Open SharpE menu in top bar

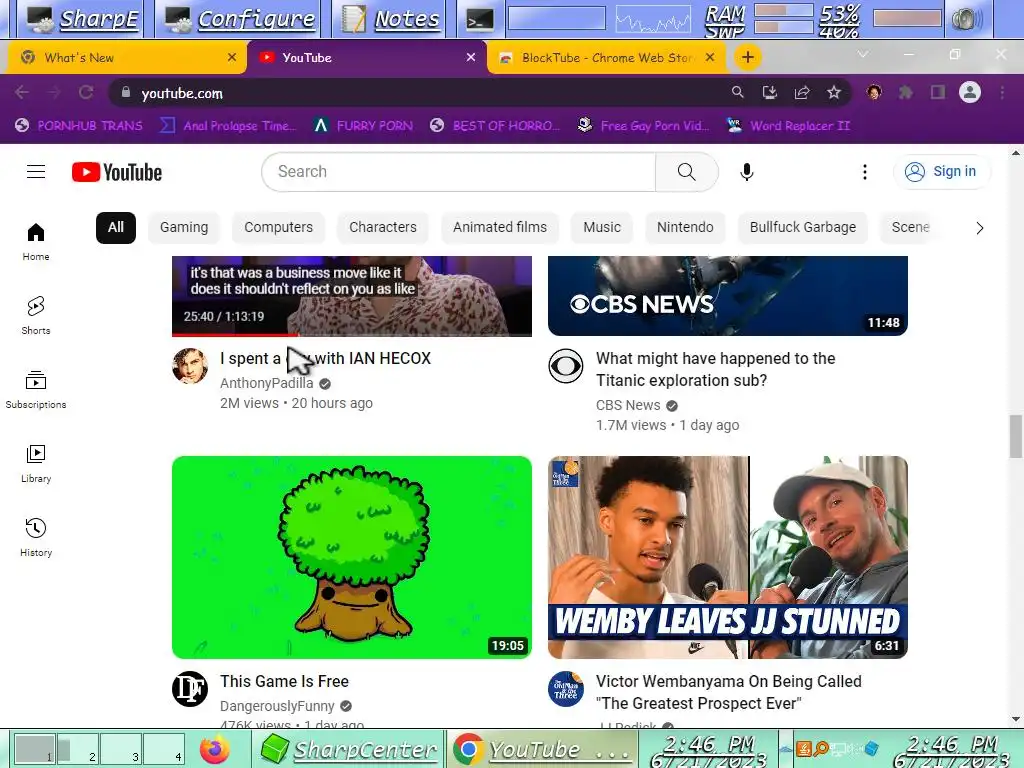click(x=84, y=20)
